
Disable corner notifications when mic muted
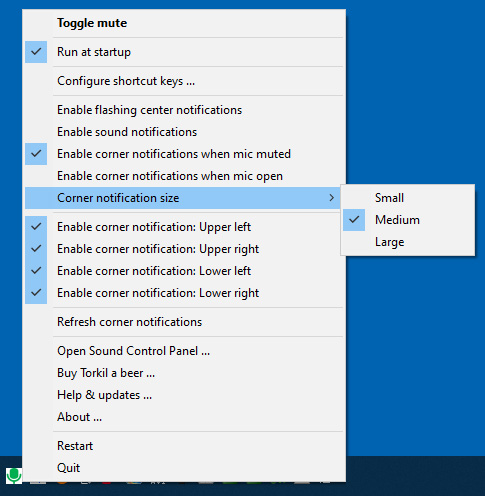tap(184, 154)
